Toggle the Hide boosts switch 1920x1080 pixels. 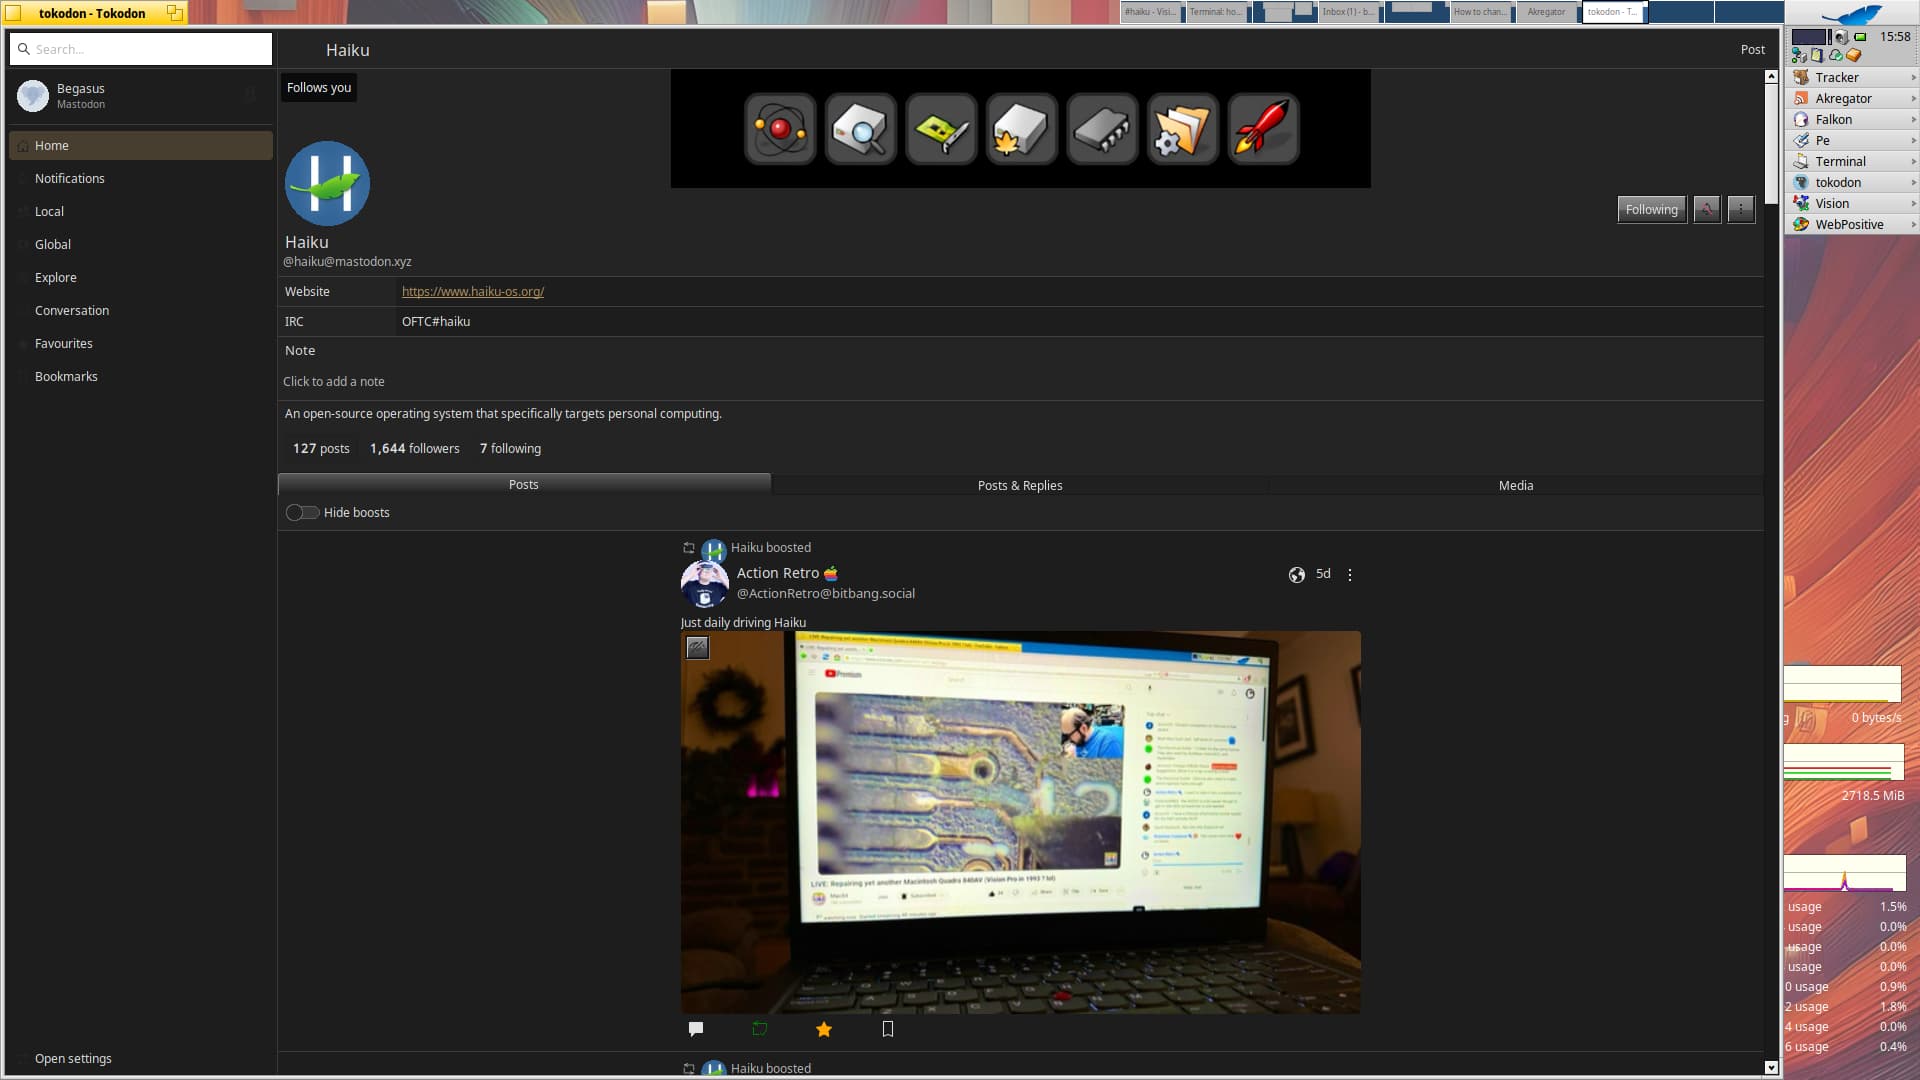[x=302, y=513]
